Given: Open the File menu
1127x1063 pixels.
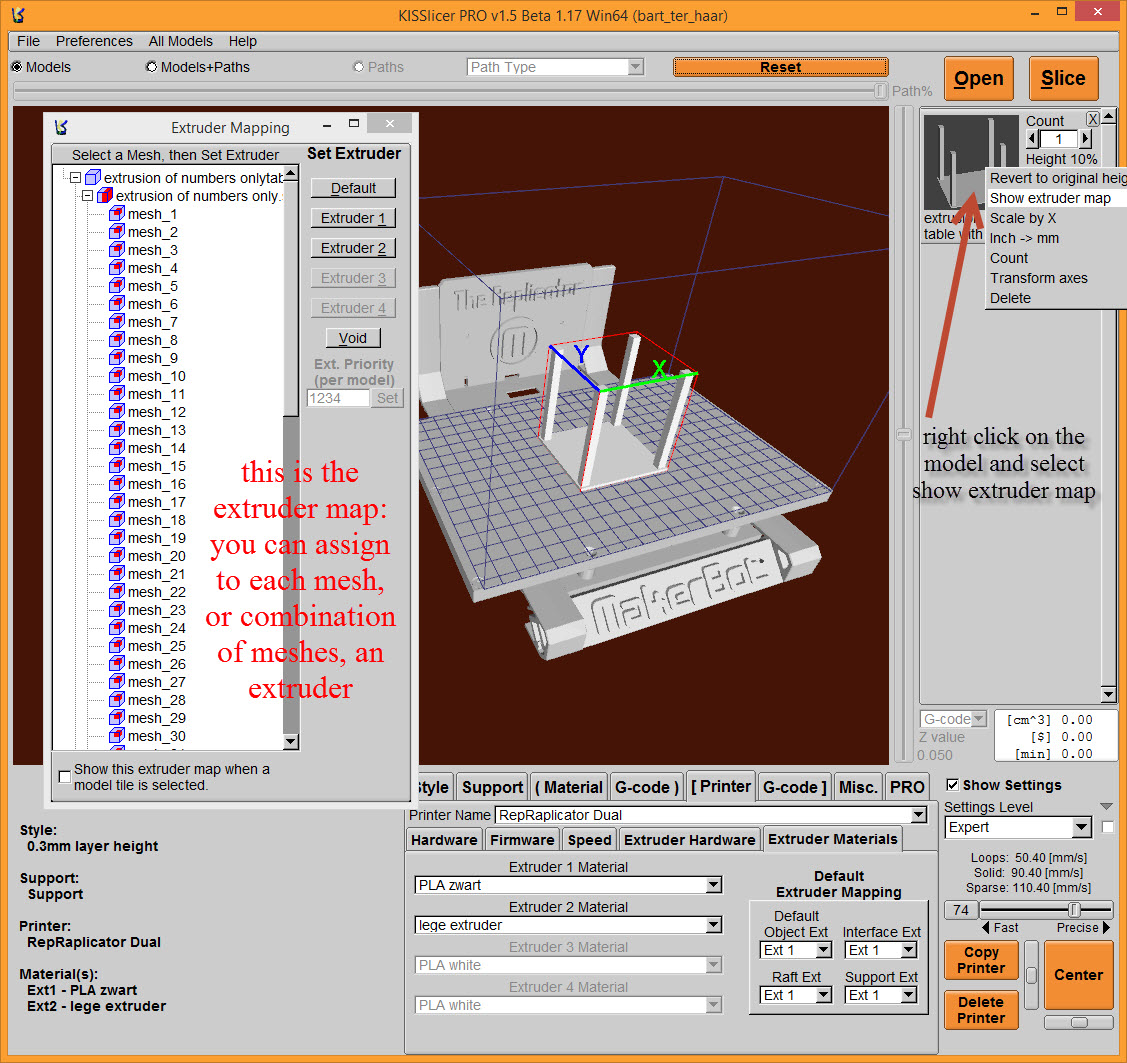Looking at the screenshot, I should pyautogui.click(x=28, y=41).
